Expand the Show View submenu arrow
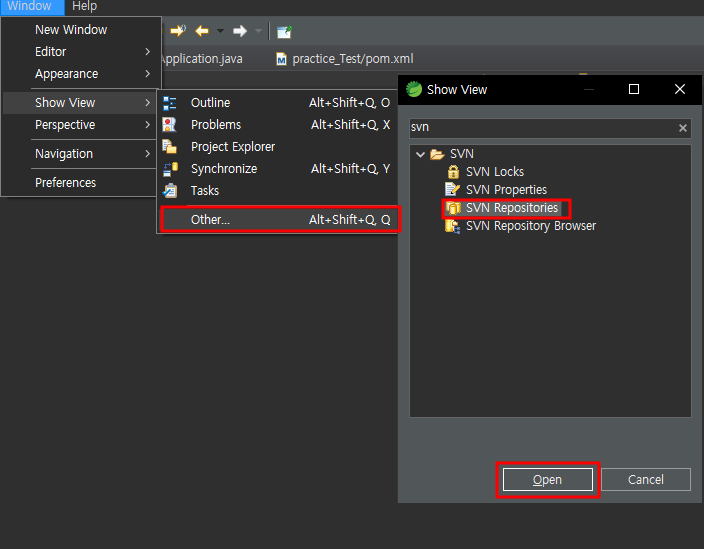Image resolution: width=705 pixels, height=549 pixels. 147,103
